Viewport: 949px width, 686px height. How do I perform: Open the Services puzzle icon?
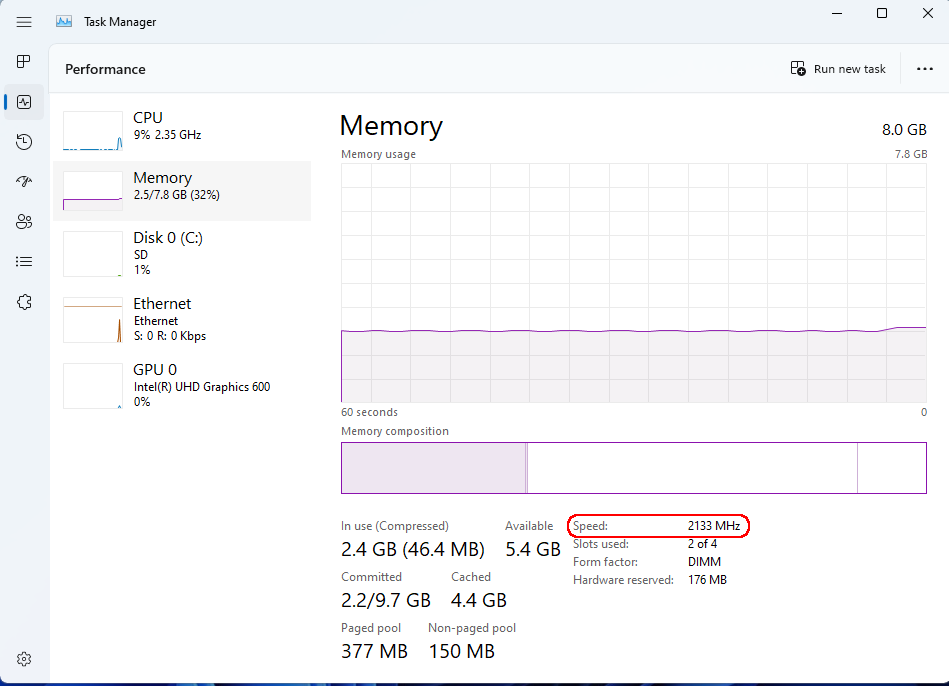24,302
